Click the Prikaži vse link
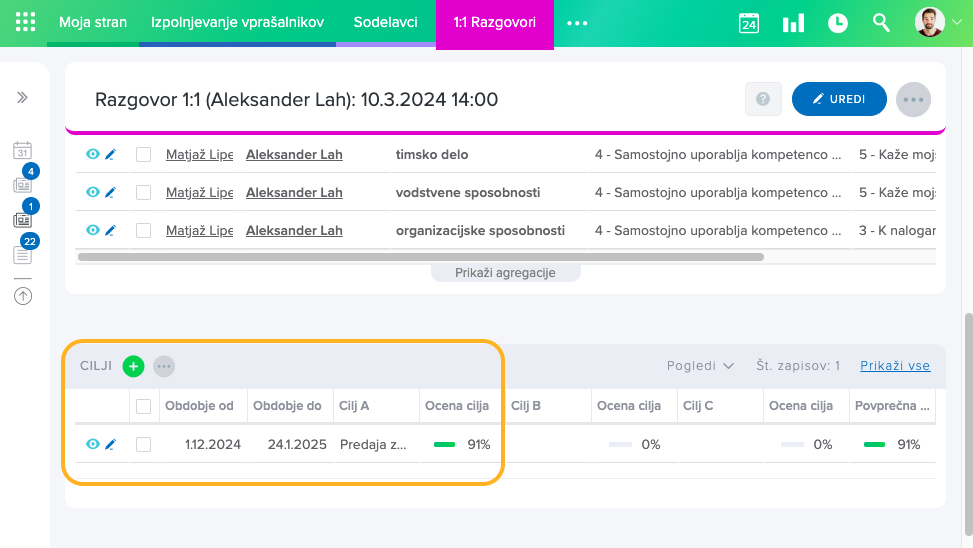The image size is (973, 548). click(895, 366)
